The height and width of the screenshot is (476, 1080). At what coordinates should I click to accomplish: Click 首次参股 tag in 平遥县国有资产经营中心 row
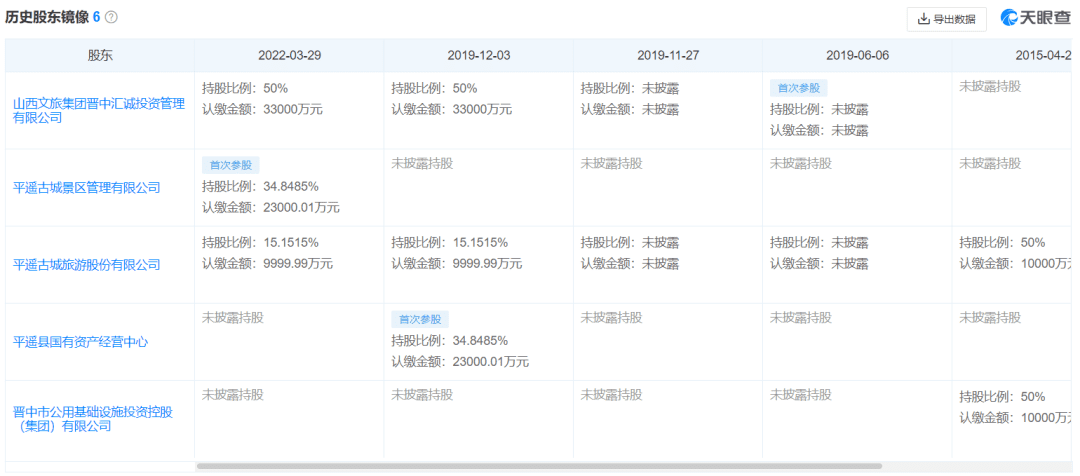(x=420, y=320)
